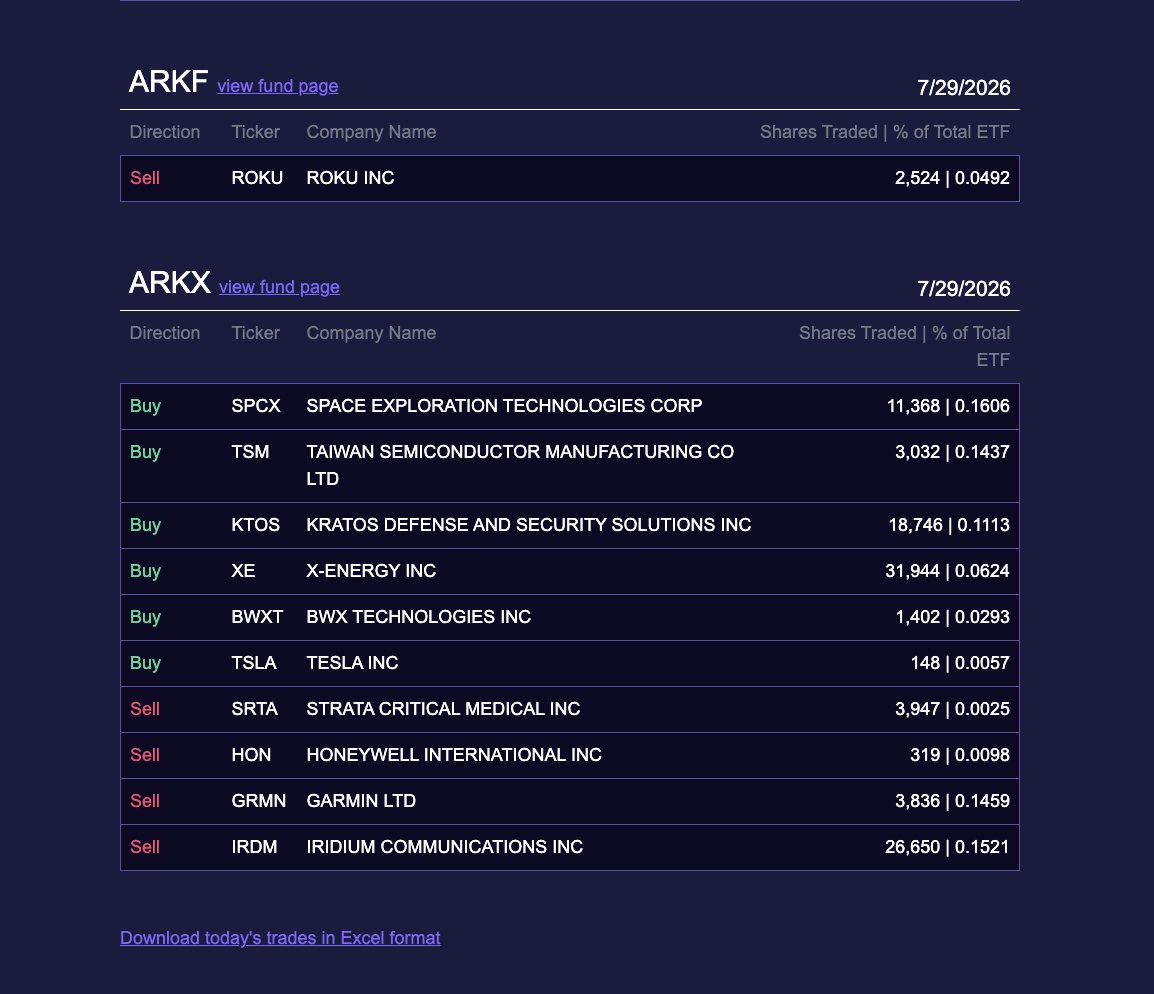Viewport: 1154px width, 994px height.
Task: Click ARKX table Direction column header
Action: pos(165,333)
